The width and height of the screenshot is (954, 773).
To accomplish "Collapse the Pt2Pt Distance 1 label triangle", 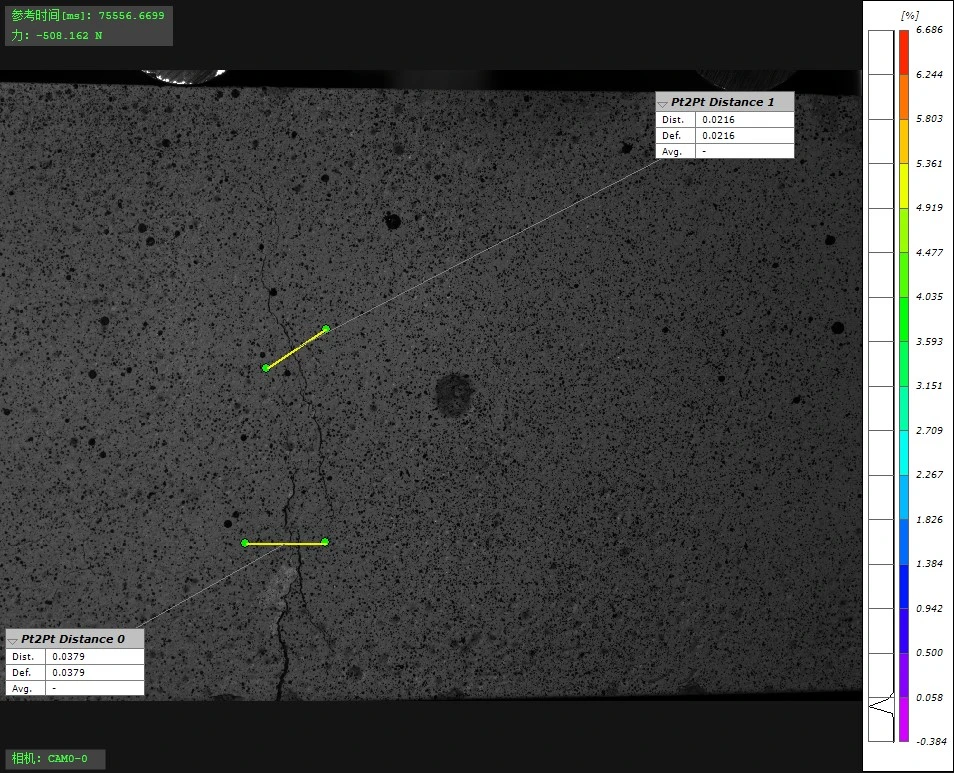I will 662,103.
